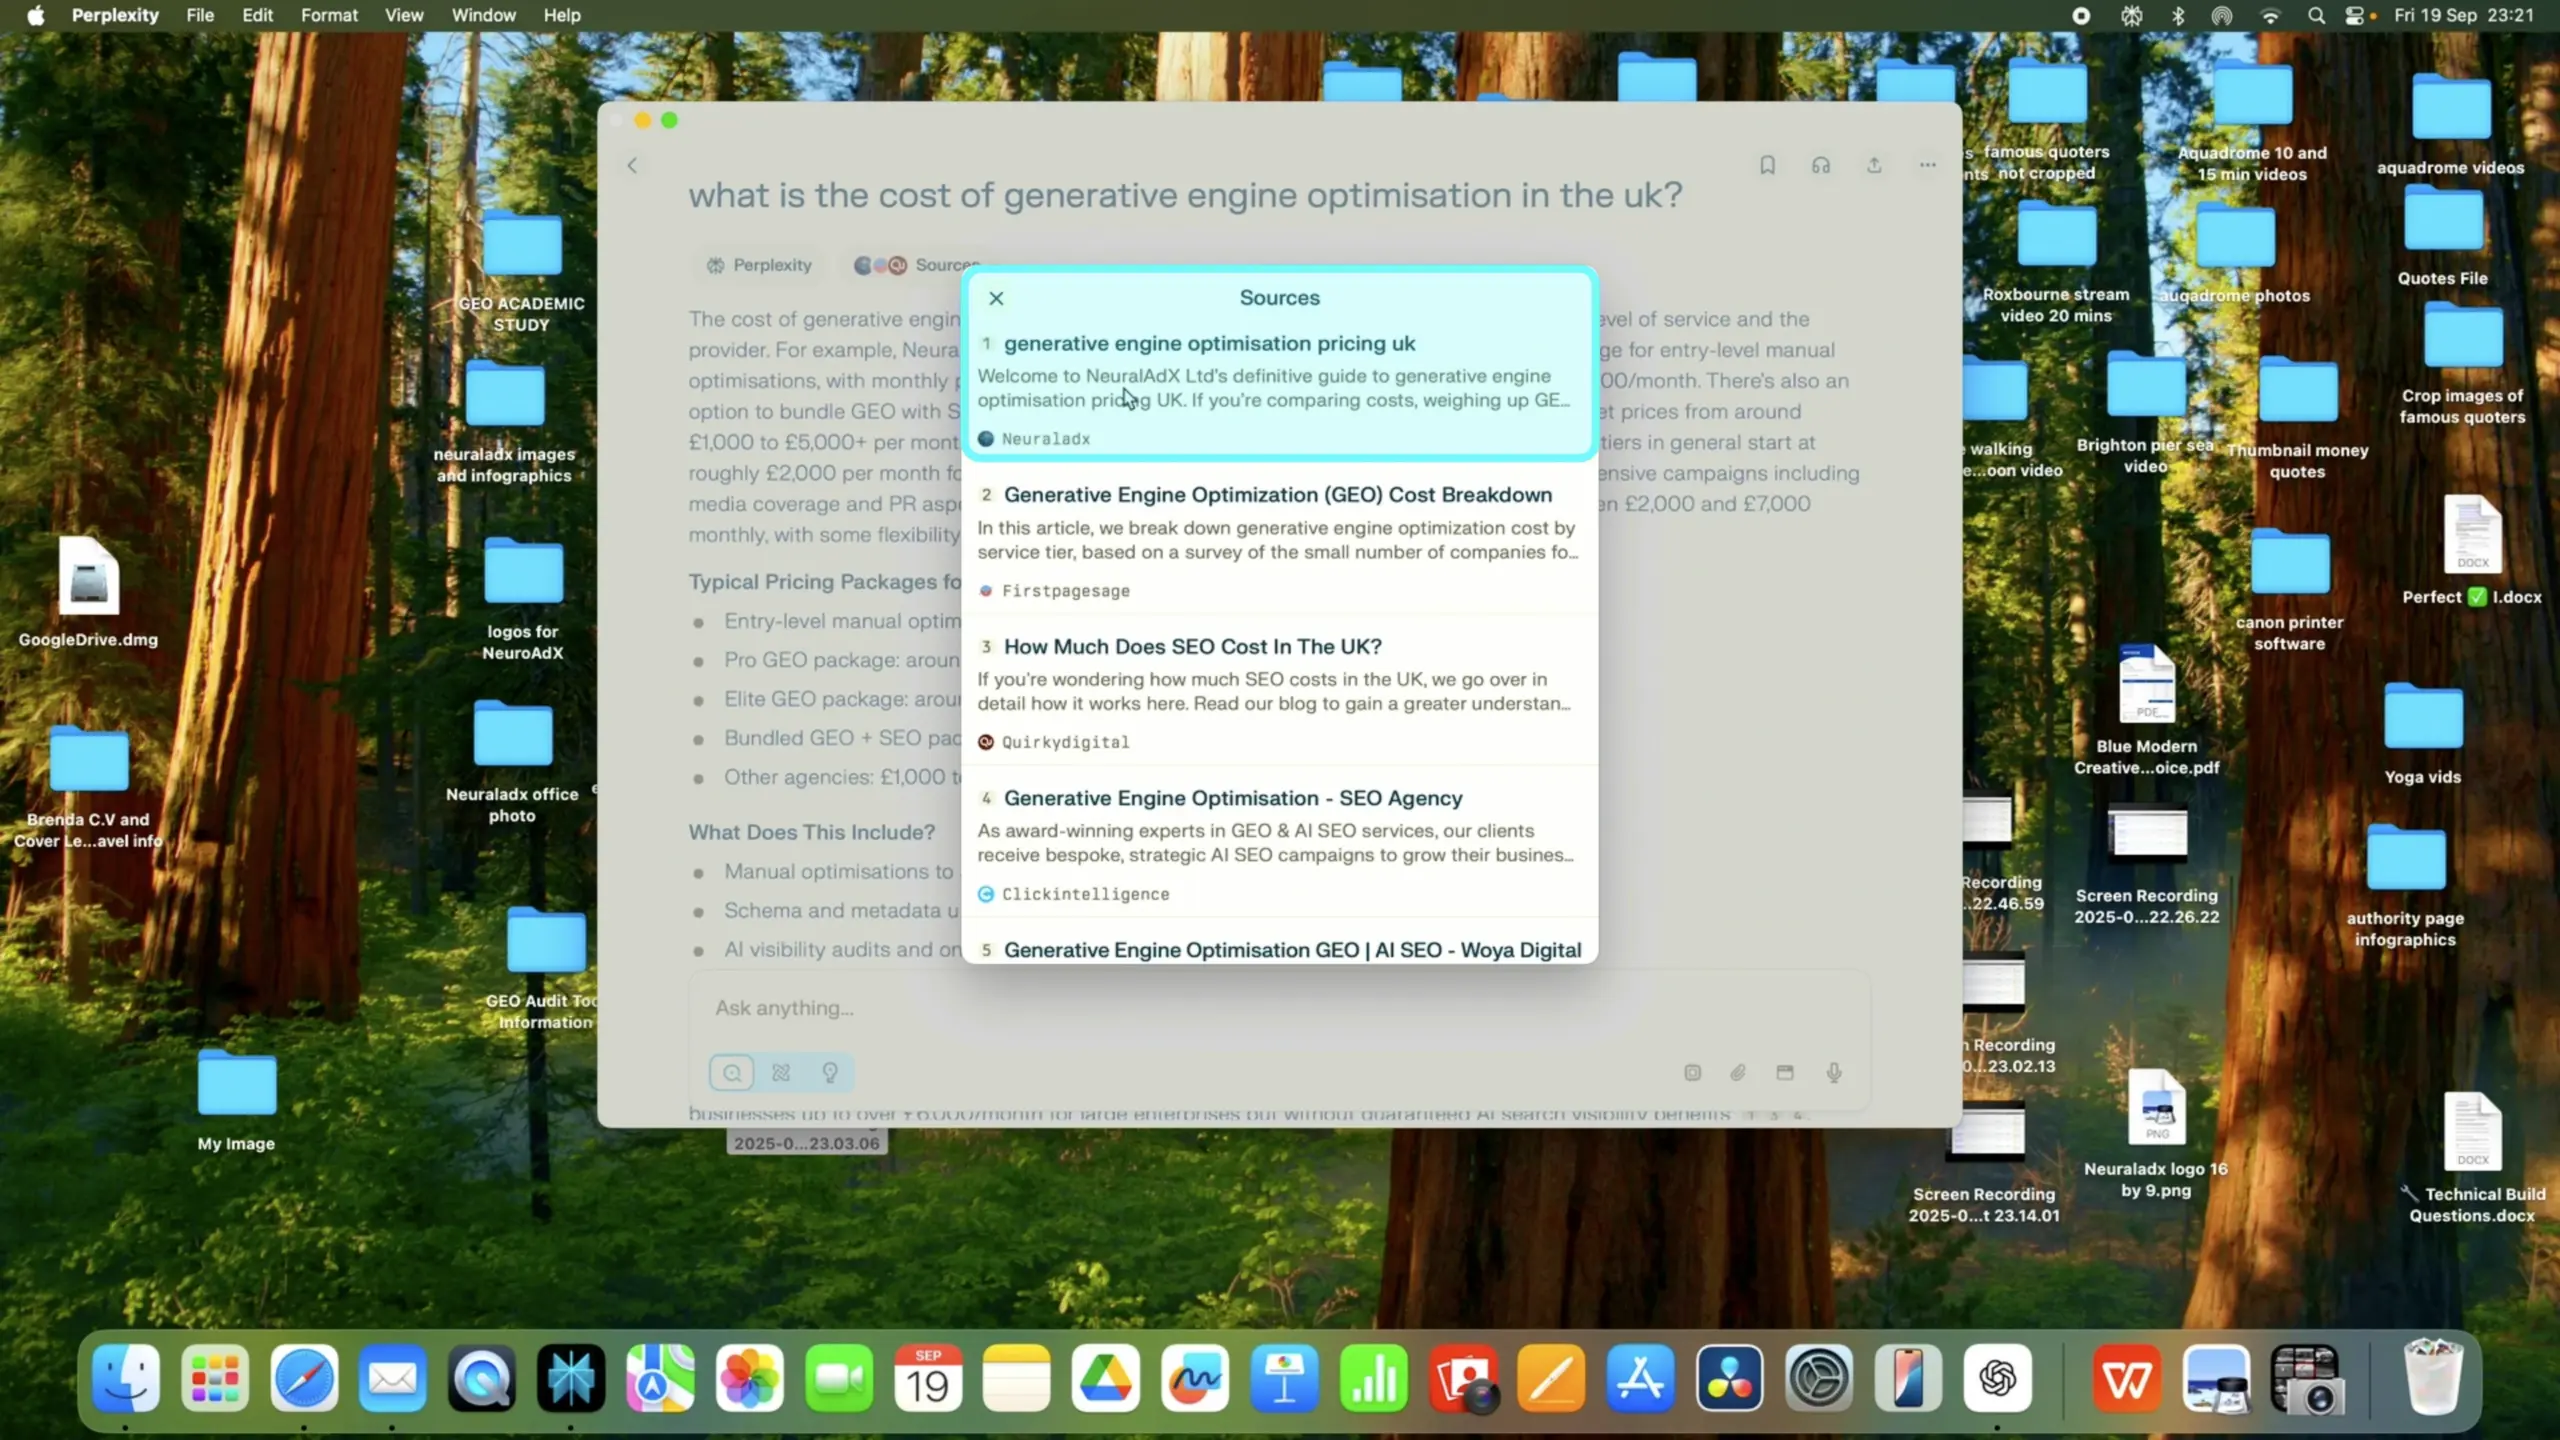Click the back arrow in Perplexity window
This screenshot has height=1440, width=2560.
[632, 165]
